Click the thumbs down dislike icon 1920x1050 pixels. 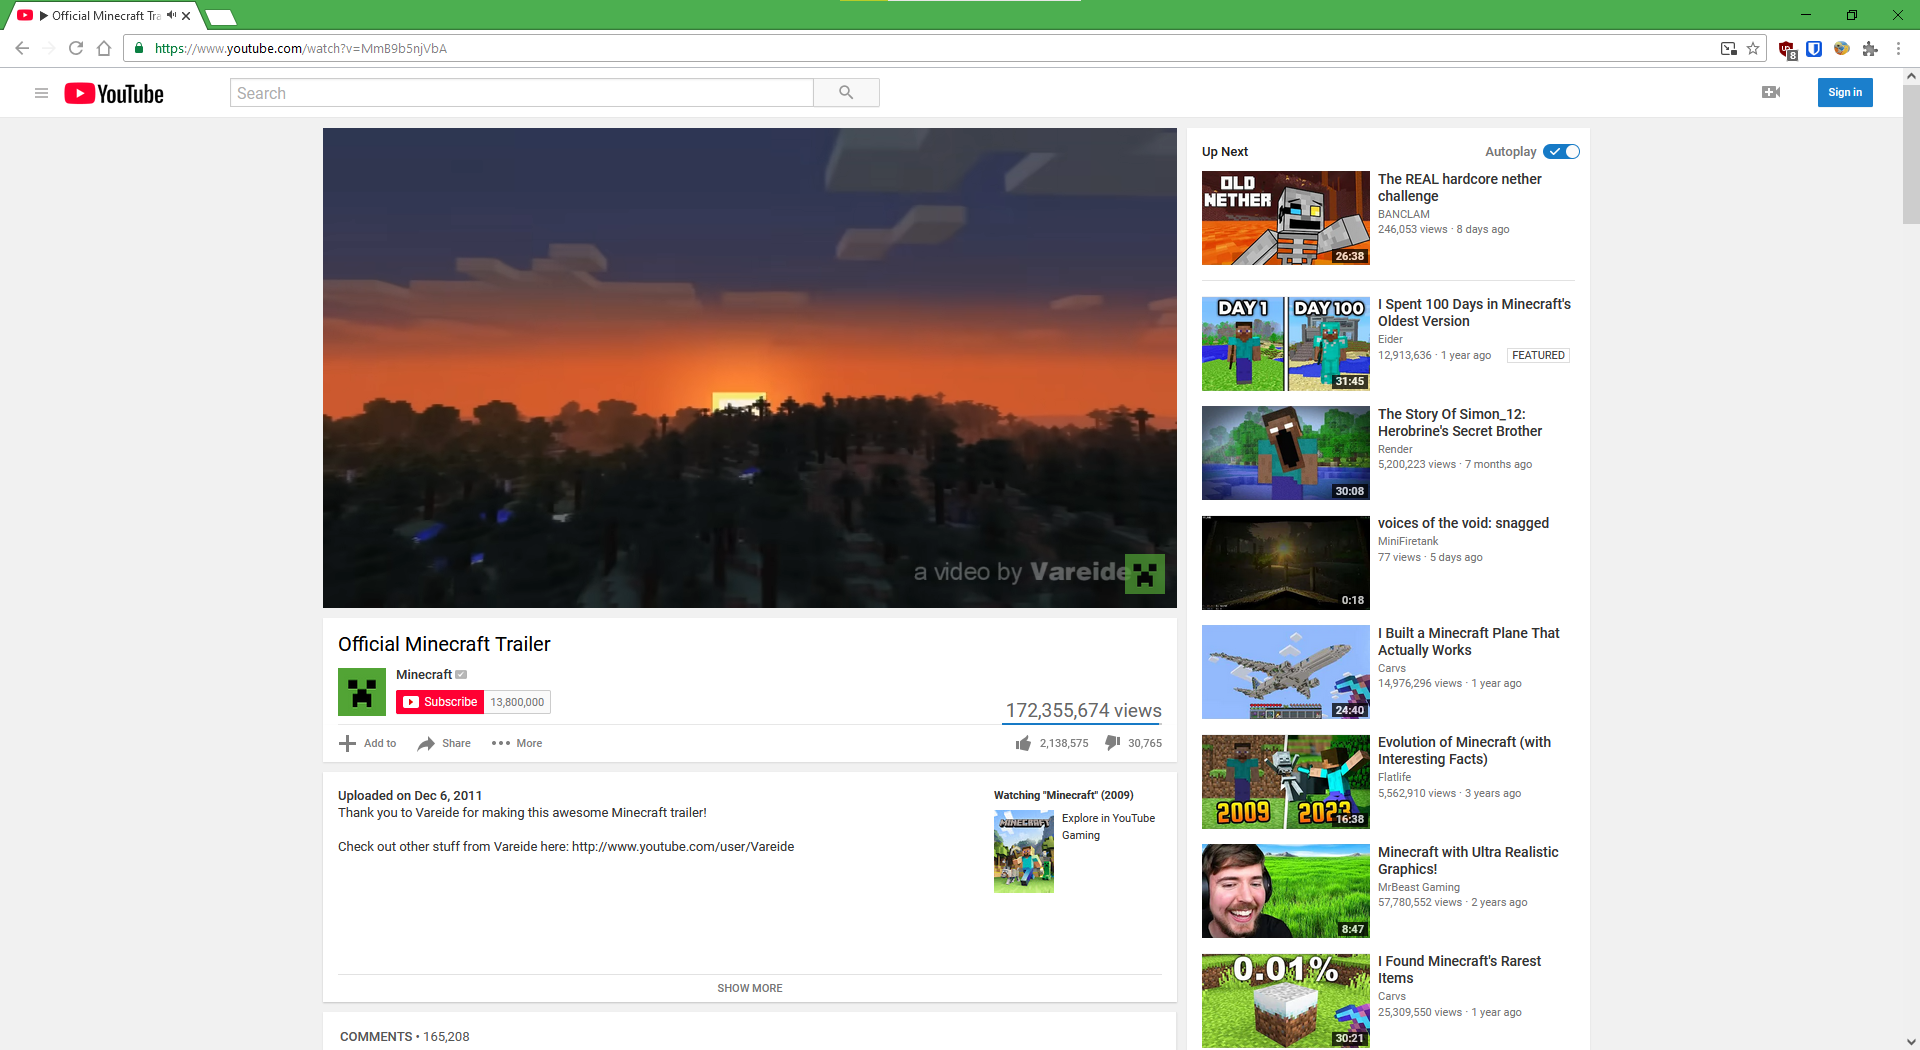(x=1112, y=743)
